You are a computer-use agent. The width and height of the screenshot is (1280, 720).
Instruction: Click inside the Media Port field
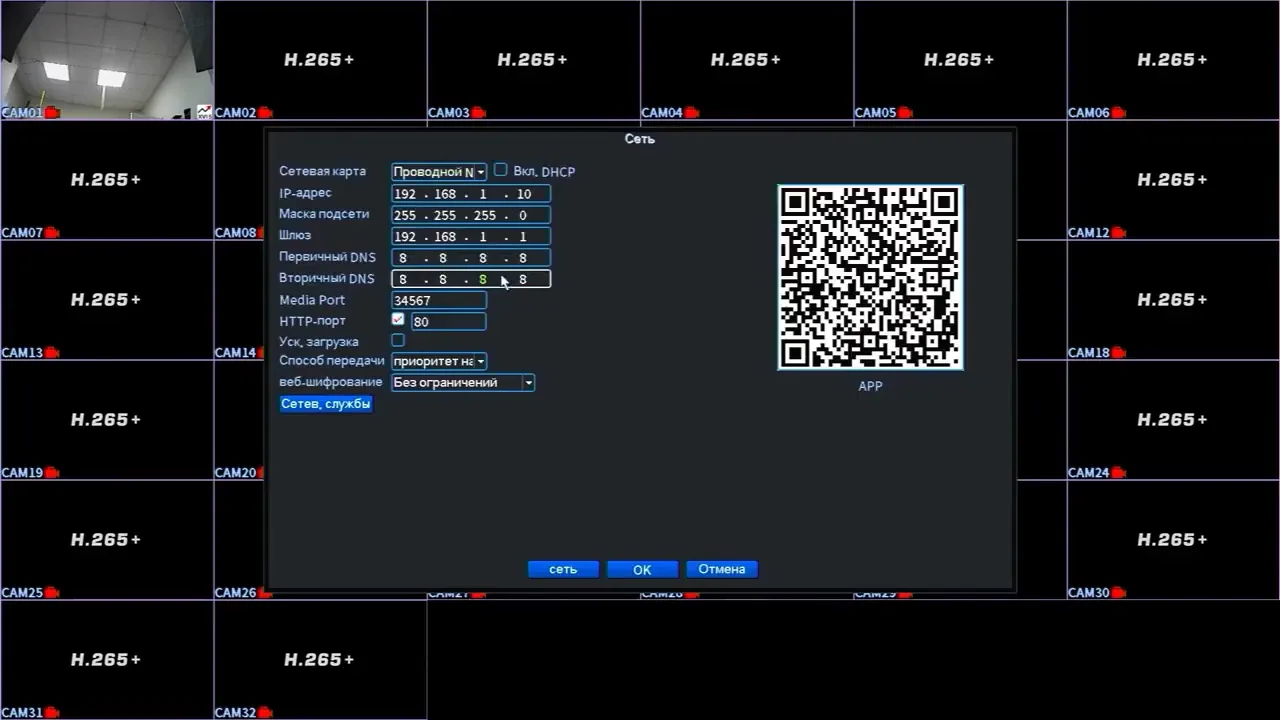coord(439,300)
